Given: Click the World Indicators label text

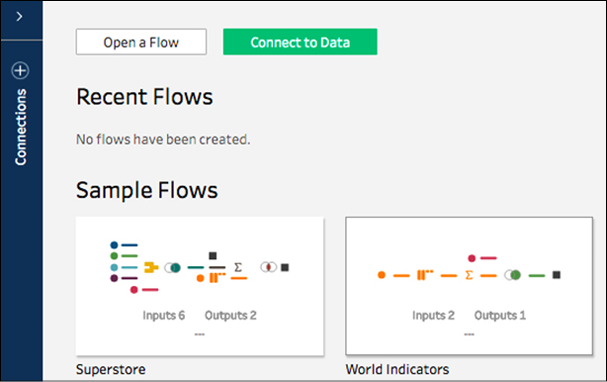Looking at the screenshot, I should [x=397, y=369].
